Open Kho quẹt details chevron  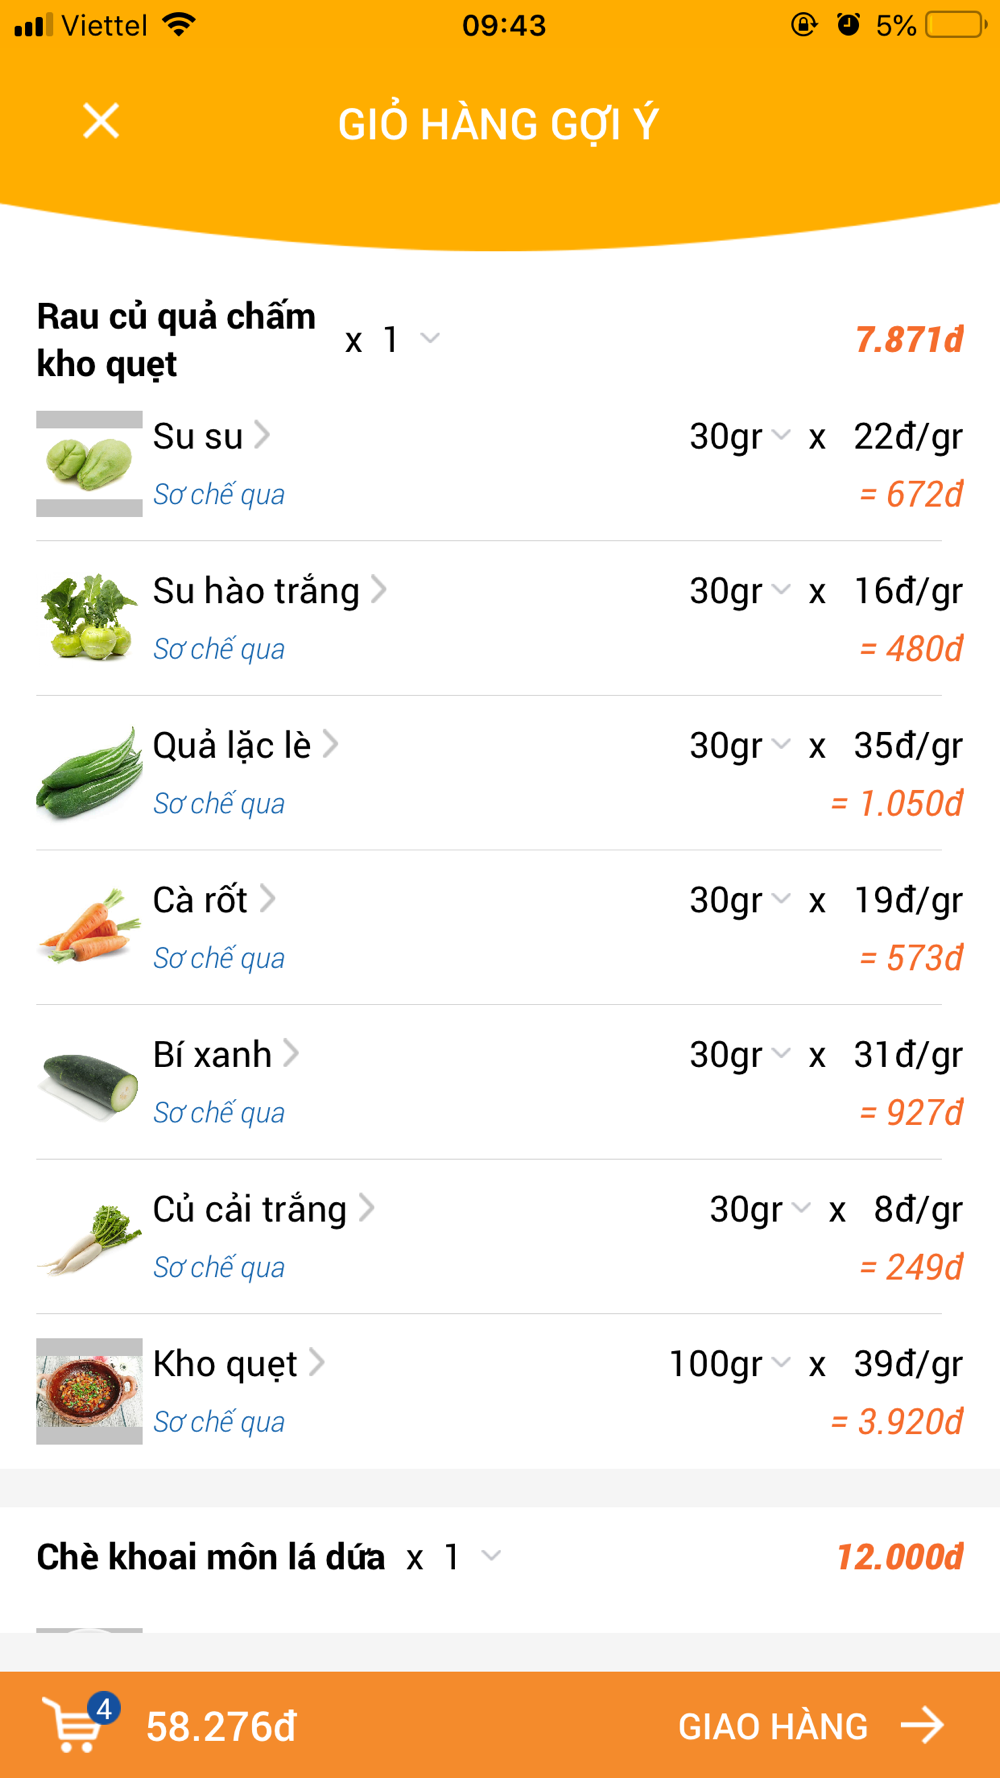317,1362
